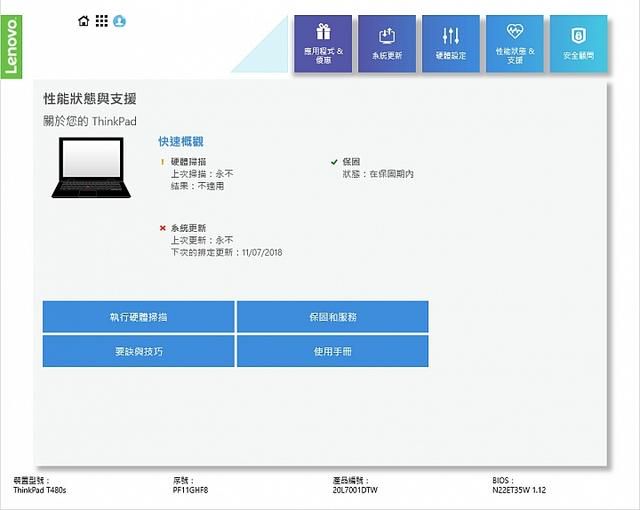
Task: Click the 硬體掃描 label
Action: click(x=188, y=162)
